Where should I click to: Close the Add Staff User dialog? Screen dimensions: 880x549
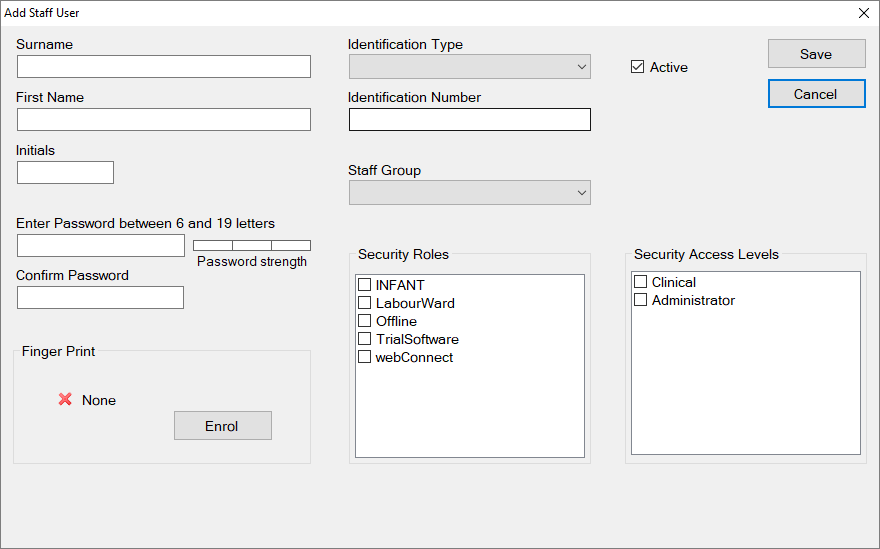864,13
